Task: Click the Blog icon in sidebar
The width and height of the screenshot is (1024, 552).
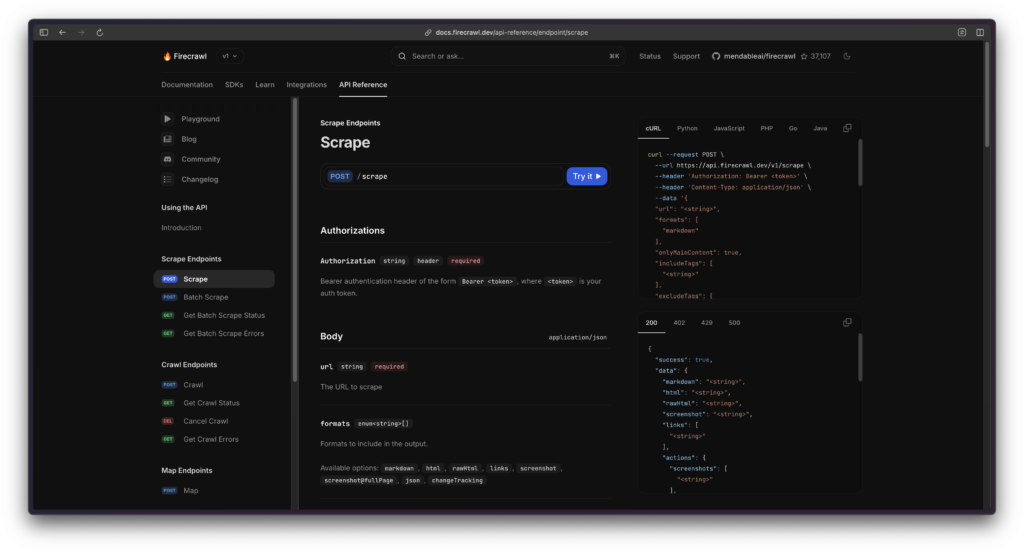Action: (167, 139)
